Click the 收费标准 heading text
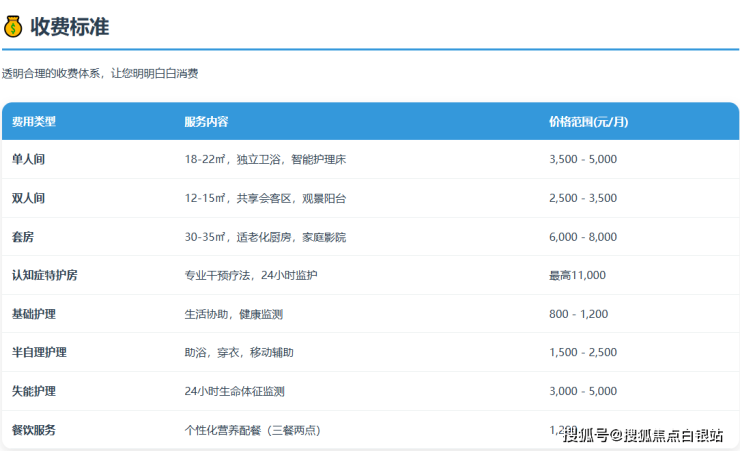 [x=69, y=27]
